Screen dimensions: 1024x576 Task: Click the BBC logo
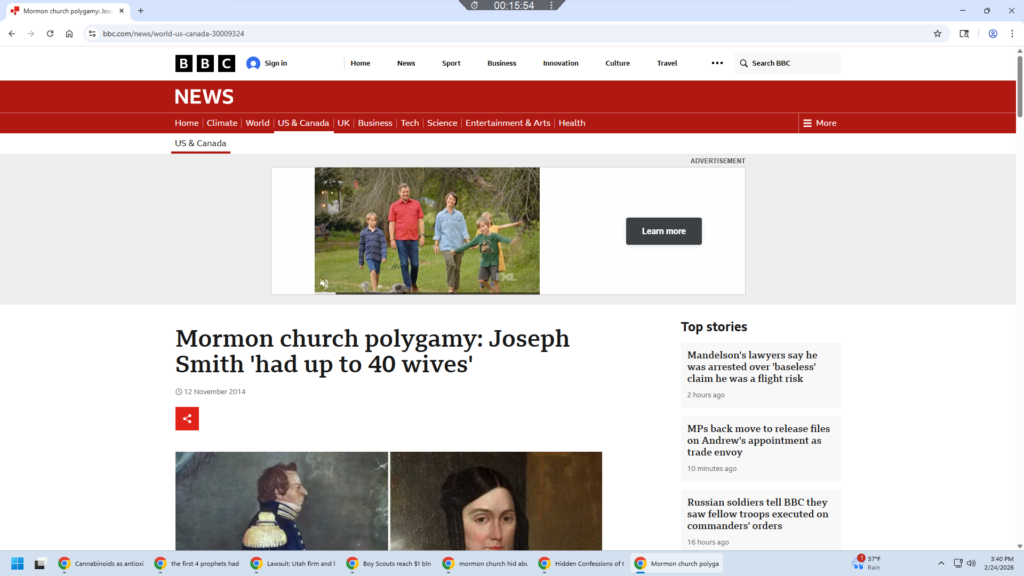pos(205,63)
